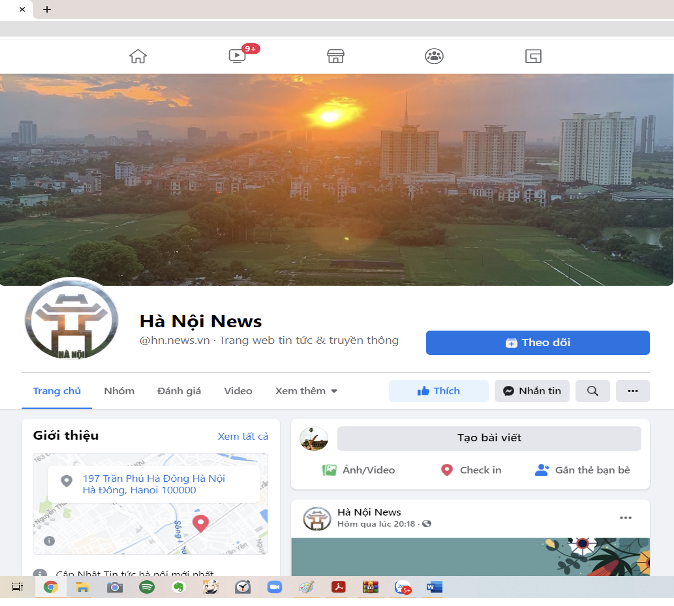674x606 pixels.
Task: Expand the Xem thêm dropdown
Action: (306, 391)
